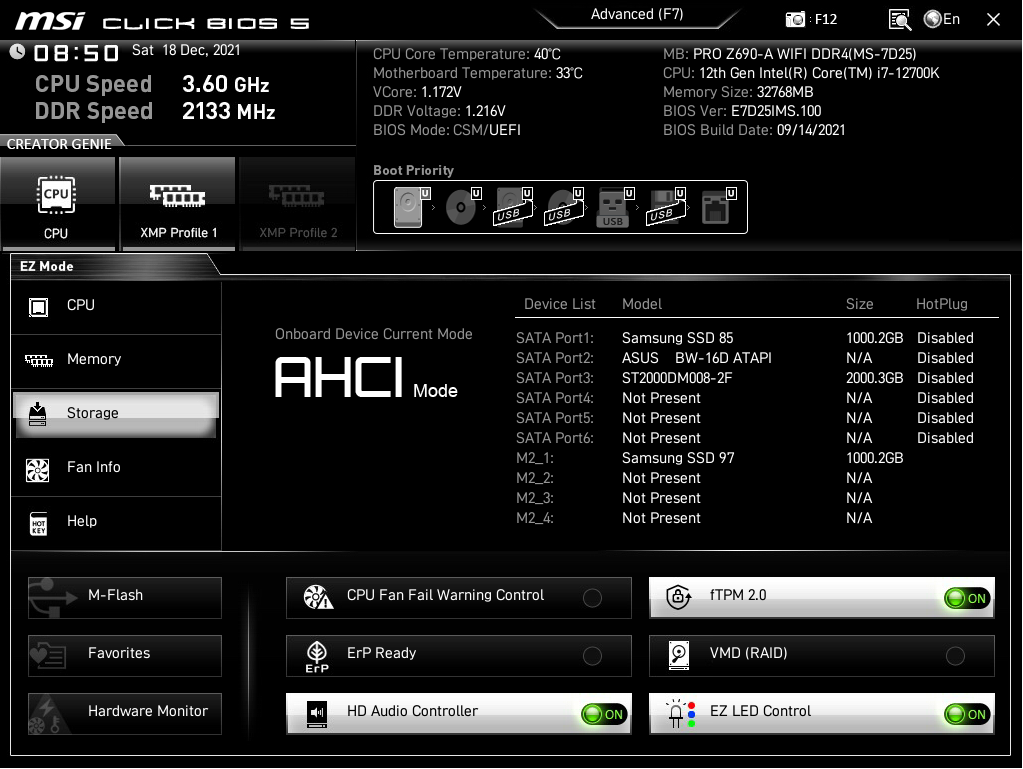Viewport: 1023px width, 769px height.
Task: Select the USB hard disk boot device icon
Action: [513, 207]
